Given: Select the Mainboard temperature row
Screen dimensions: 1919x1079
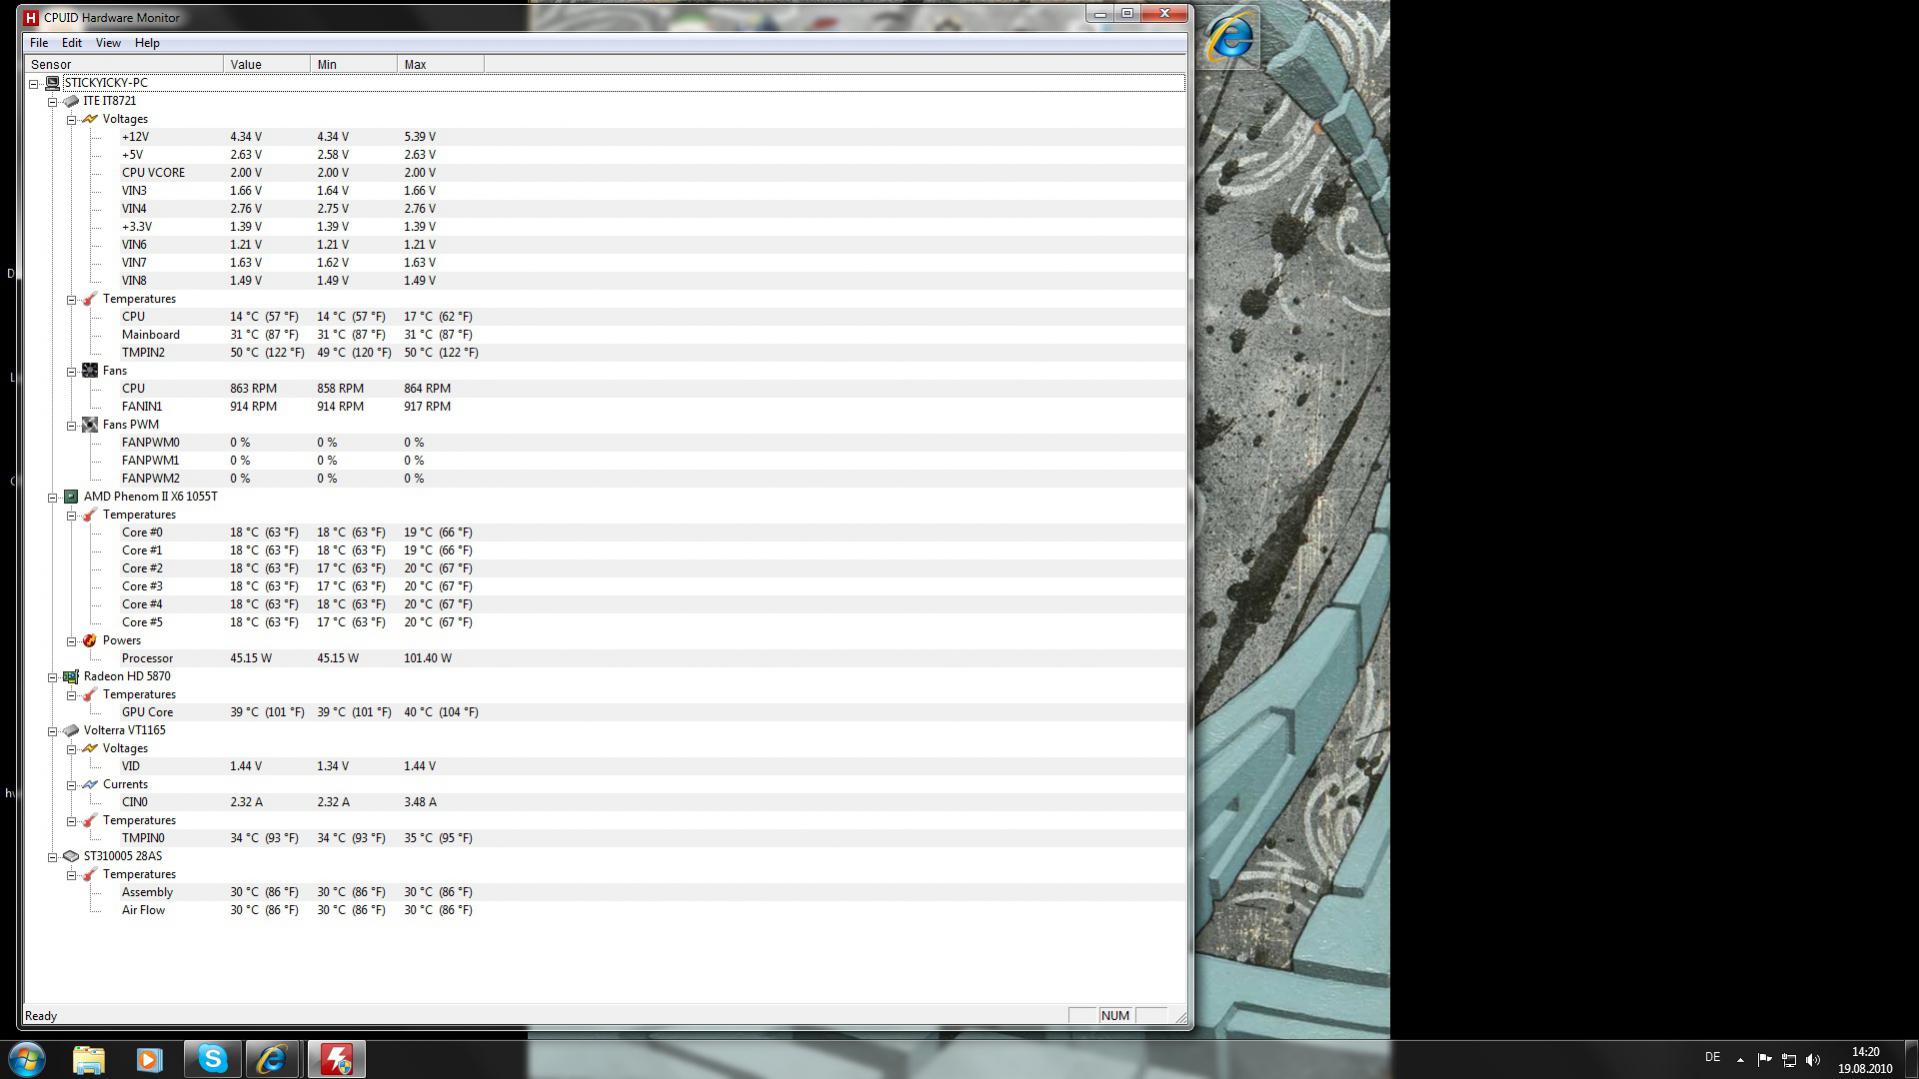Looking at the screenshot, I should 652,335.
